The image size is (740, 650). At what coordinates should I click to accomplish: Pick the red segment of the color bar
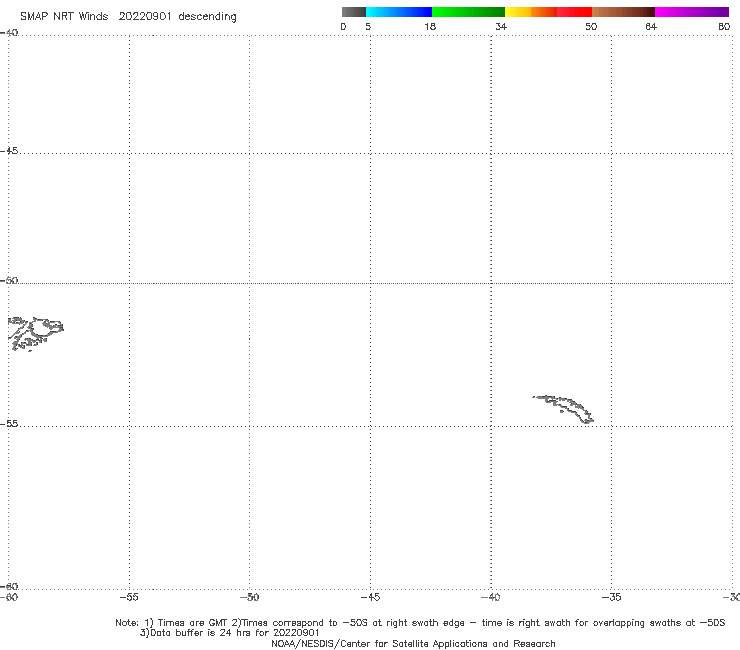[x=574, y=12]
